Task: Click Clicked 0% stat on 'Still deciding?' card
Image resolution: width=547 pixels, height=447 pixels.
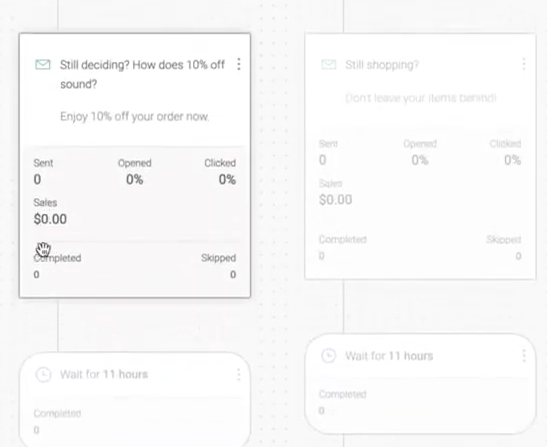Action: 227,179
